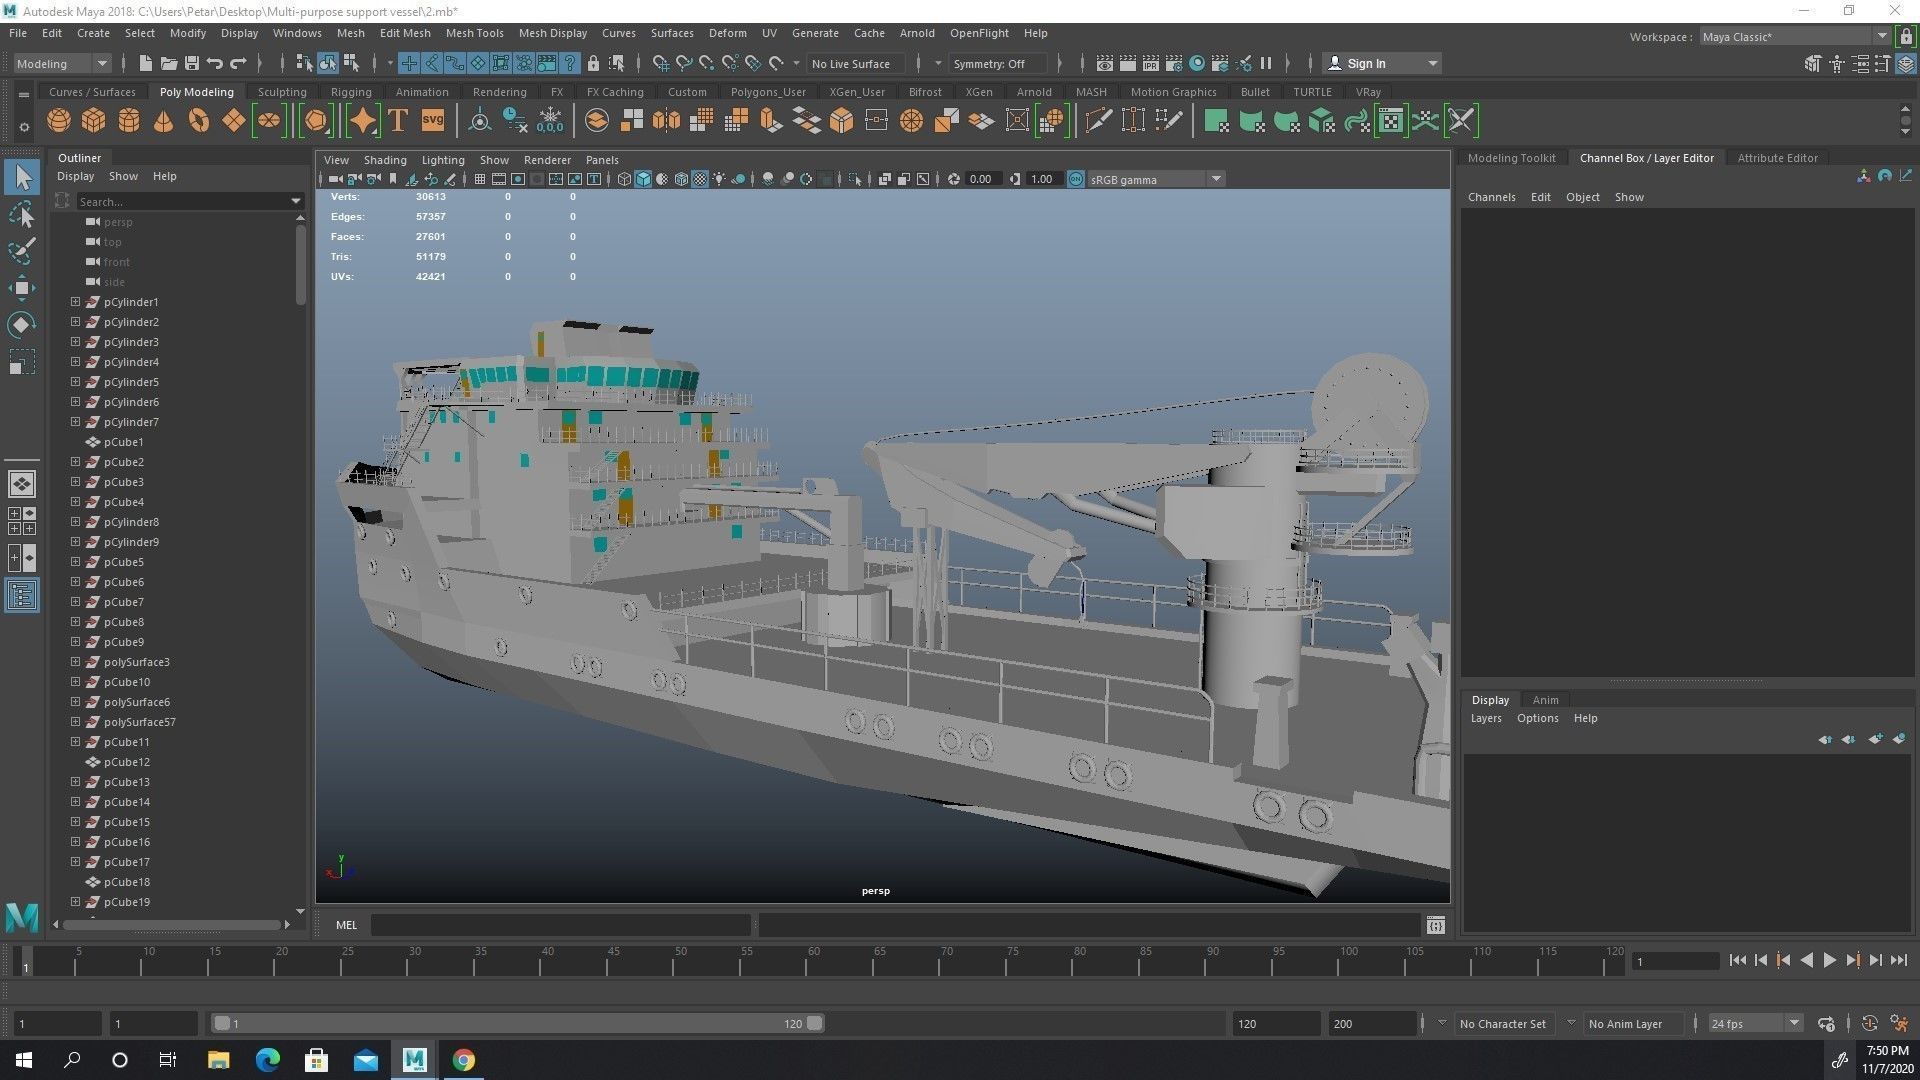Expand polySurface57 in the Outliner
Image resolution: width=1920 pixels, height=1080 pixels.
click(75, 722)
